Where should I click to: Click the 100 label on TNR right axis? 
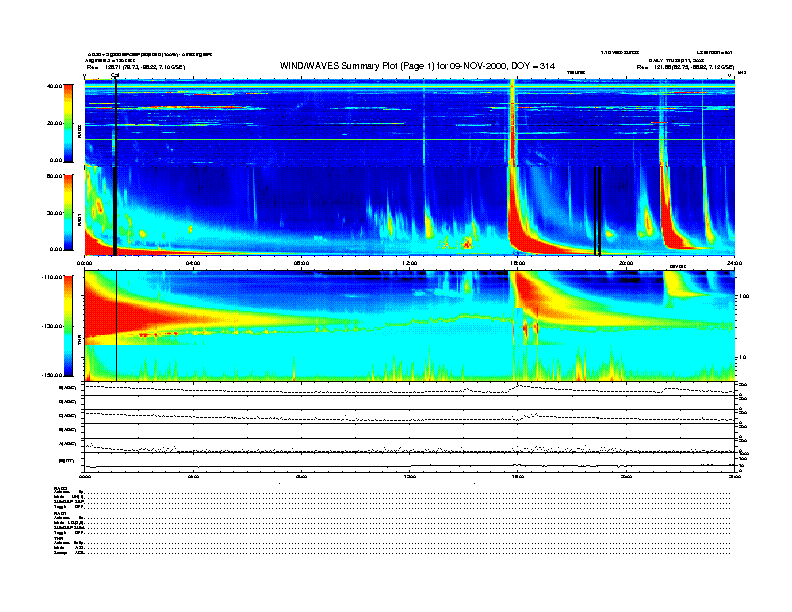[x=745, y=296]
